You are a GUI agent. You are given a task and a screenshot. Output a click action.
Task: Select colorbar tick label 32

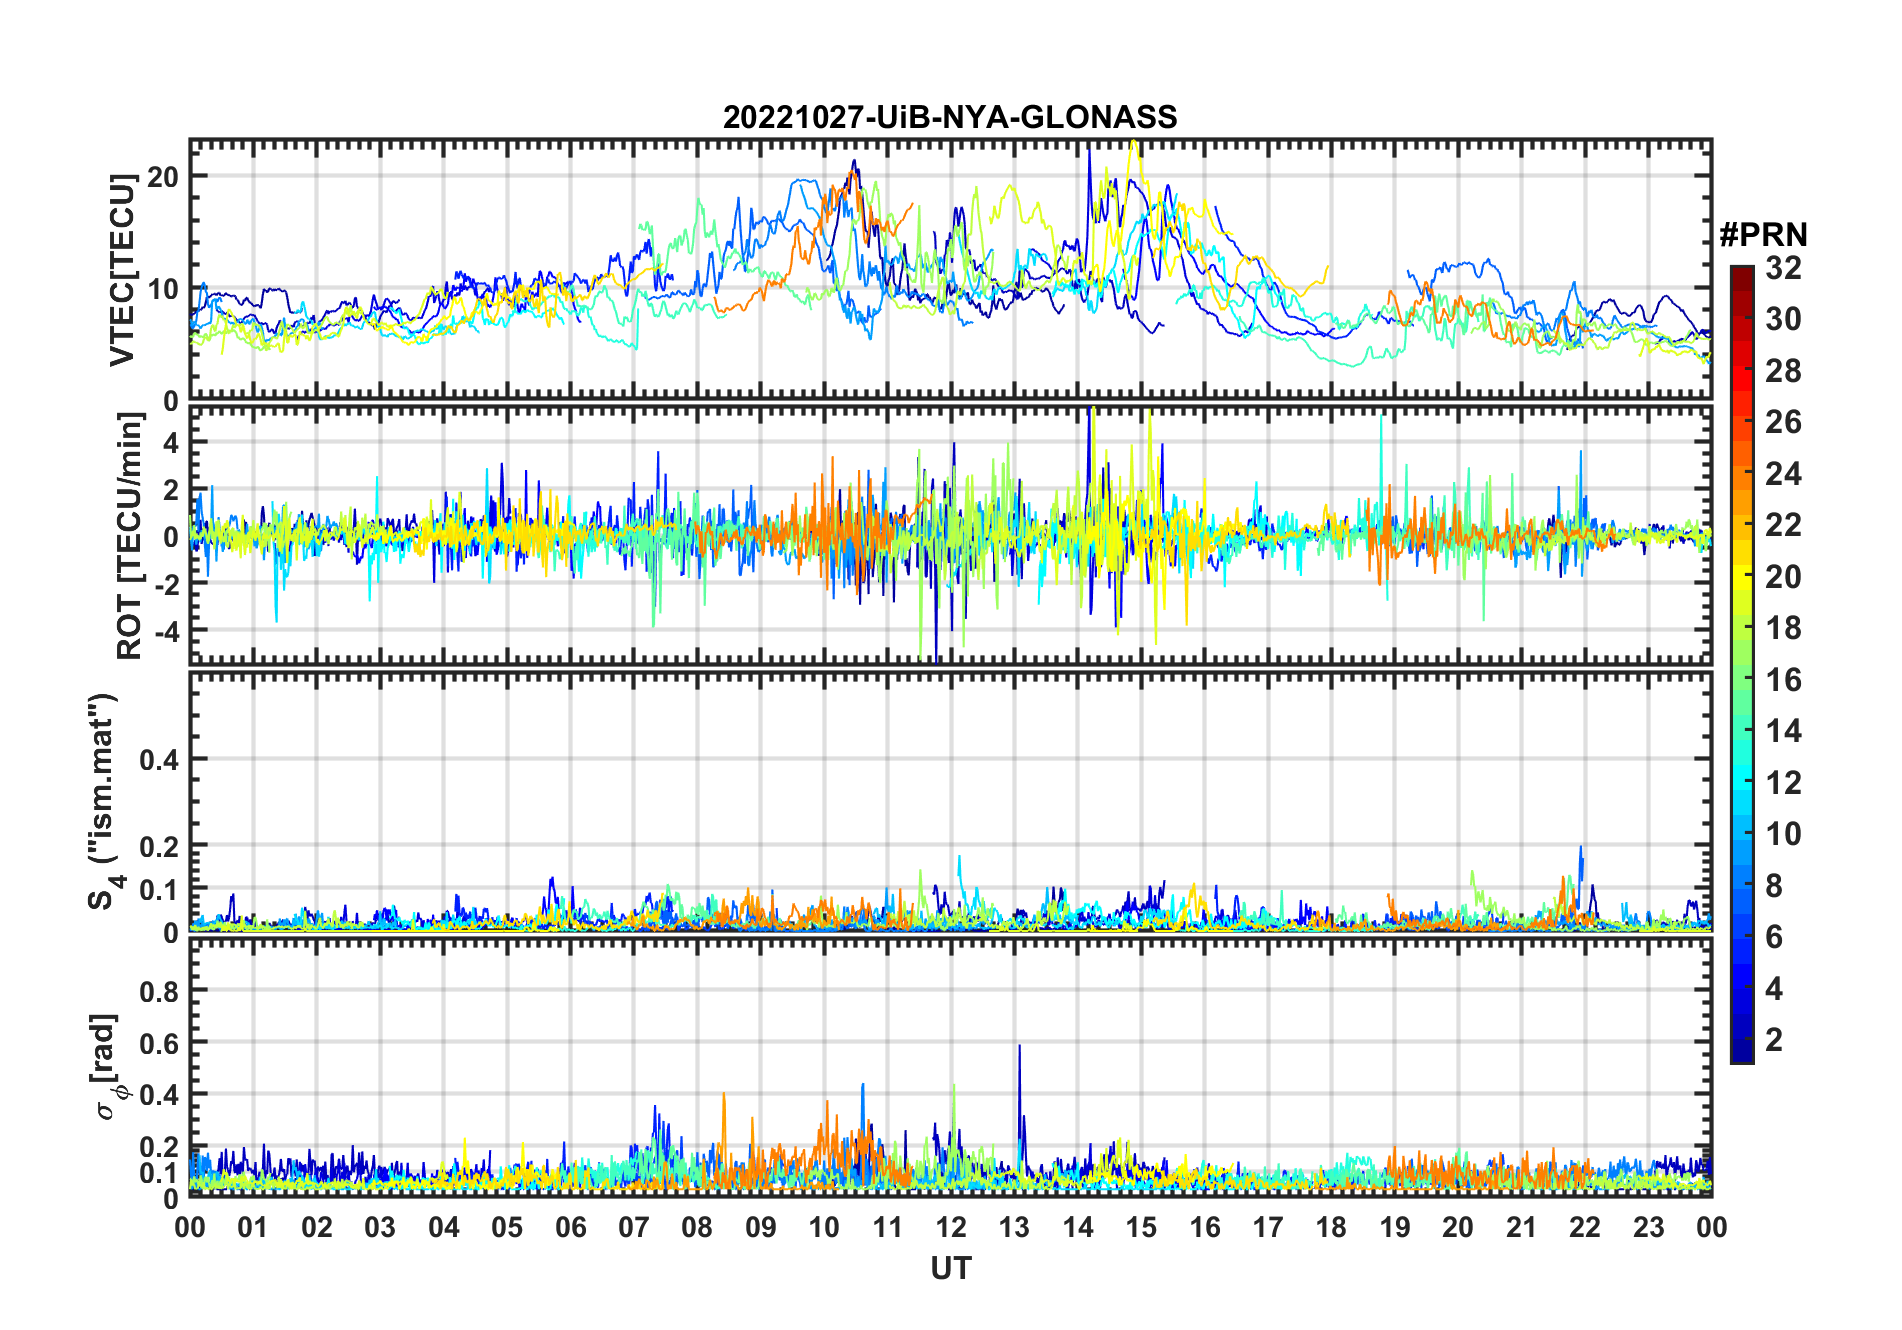(x=1784, y=268)
